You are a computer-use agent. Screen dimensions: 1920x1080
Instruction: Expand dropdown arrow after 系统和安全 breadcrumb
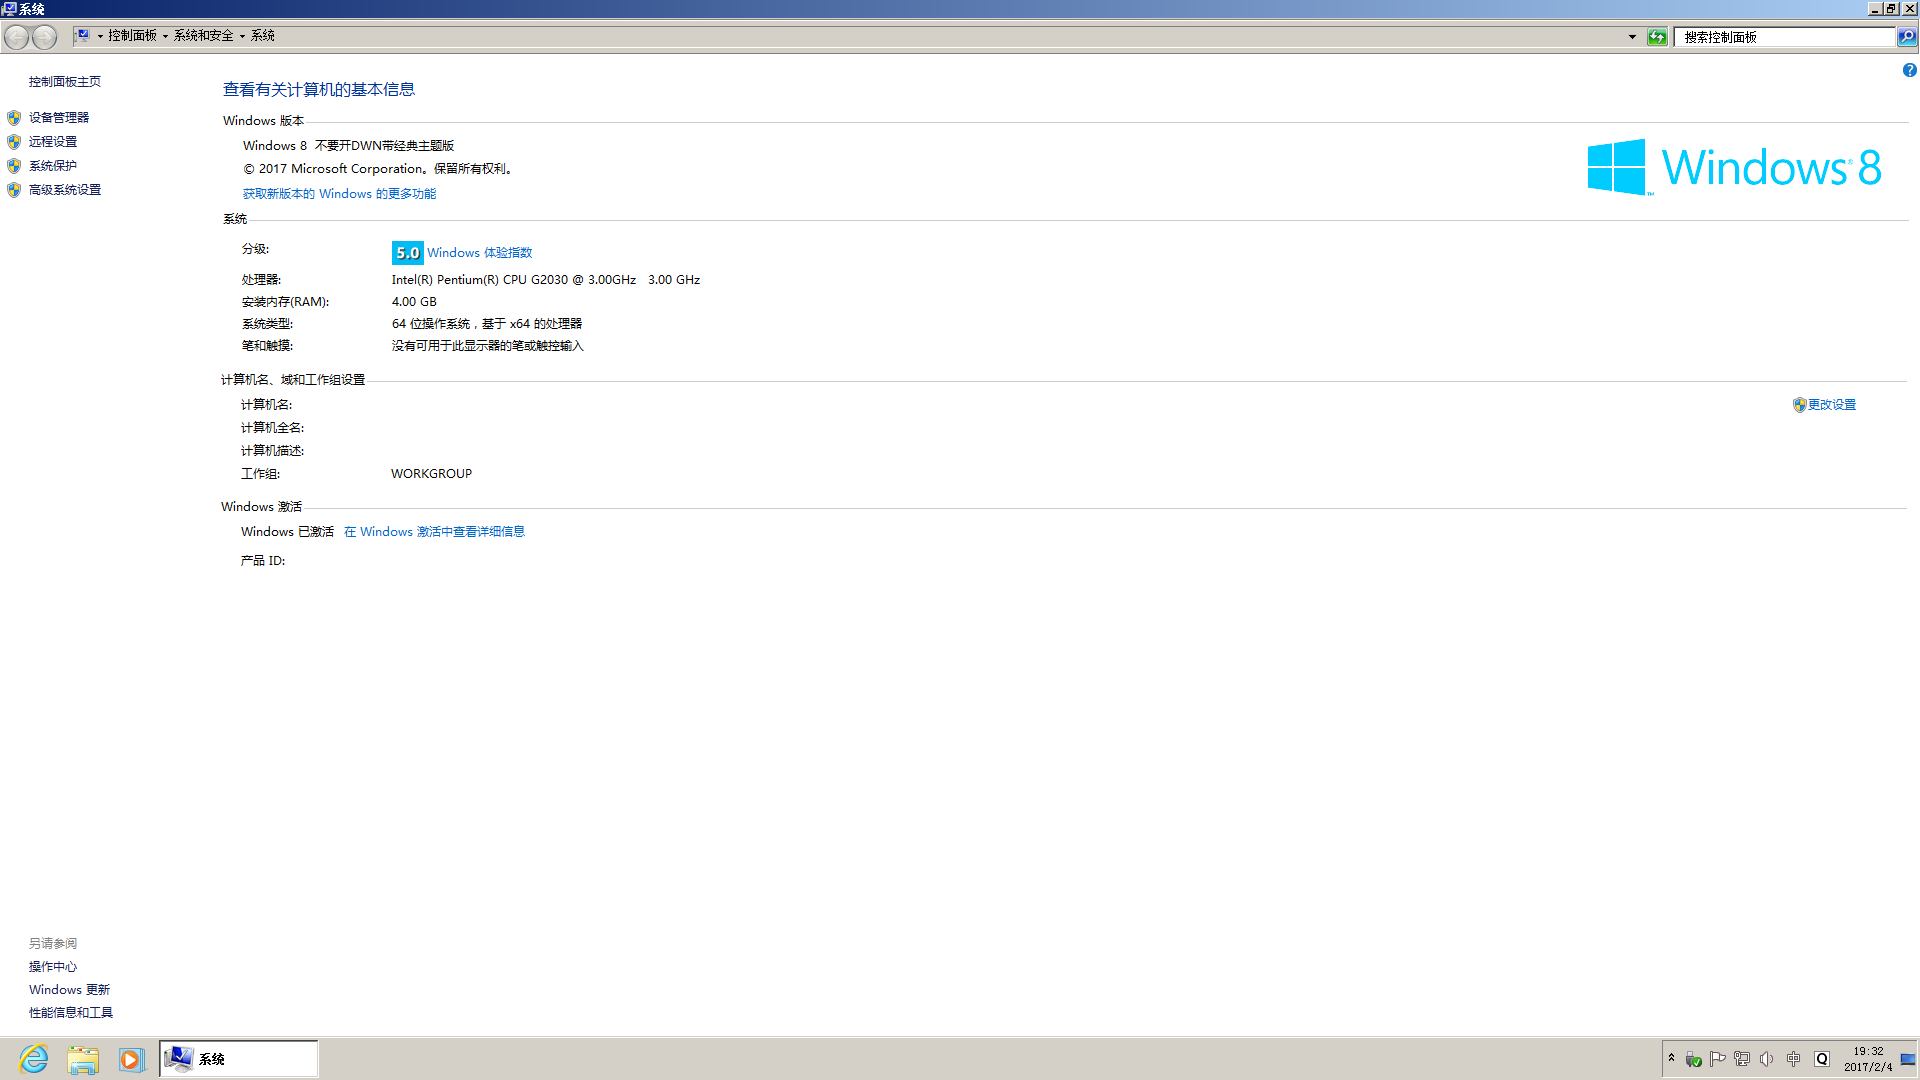pos(242,36)
